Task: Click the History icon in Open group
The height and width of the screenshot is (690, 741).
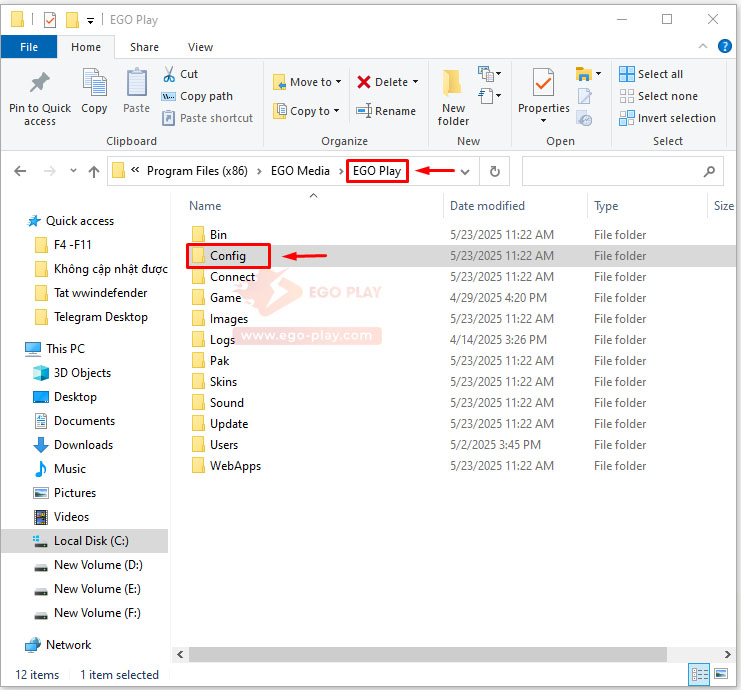Action: (585, 119)
